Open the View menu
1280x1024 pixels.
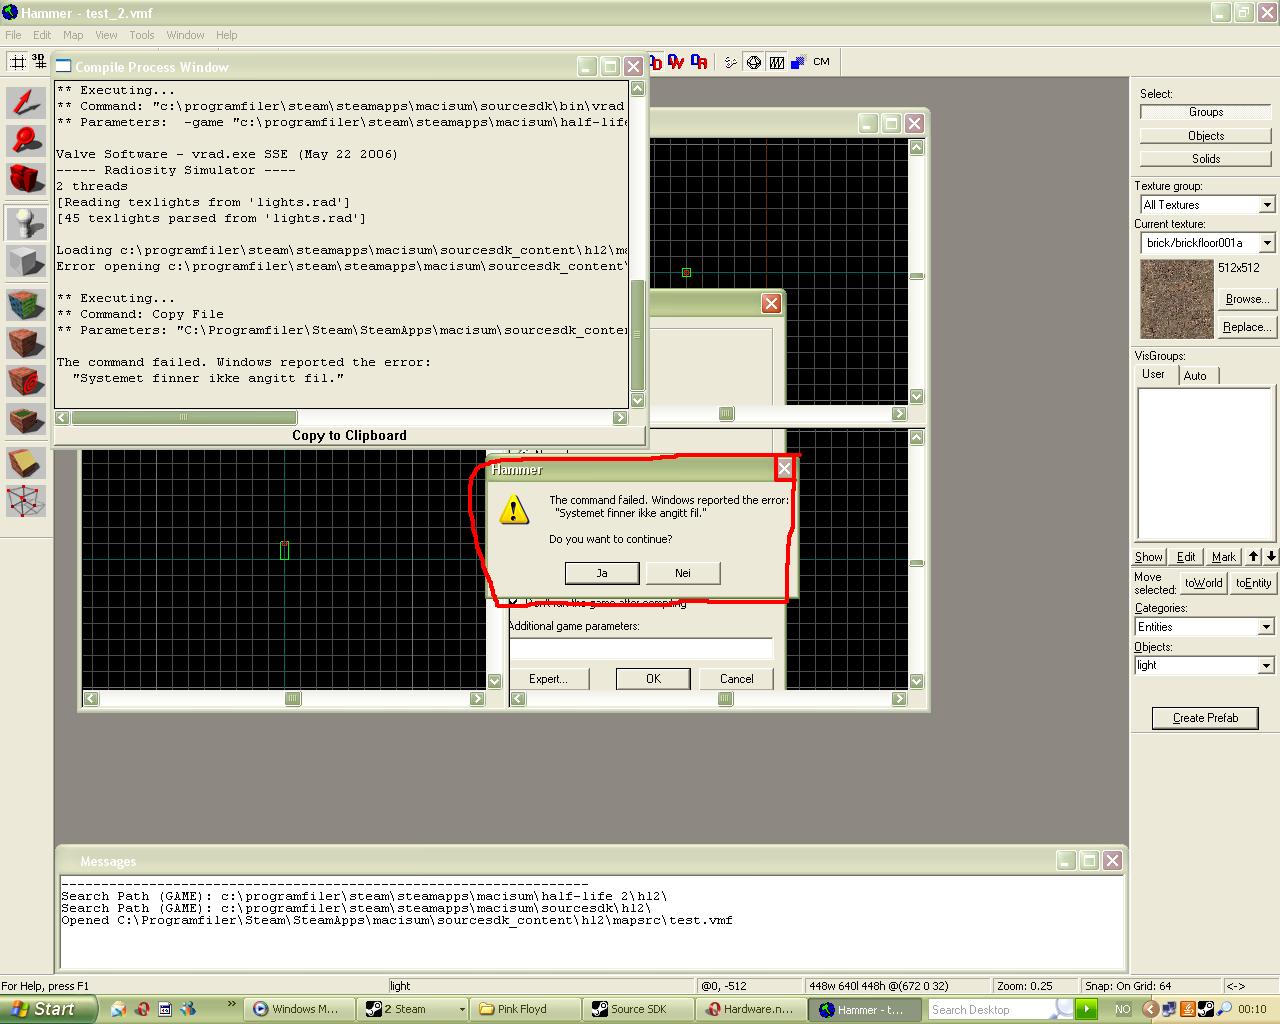point(106,35)
